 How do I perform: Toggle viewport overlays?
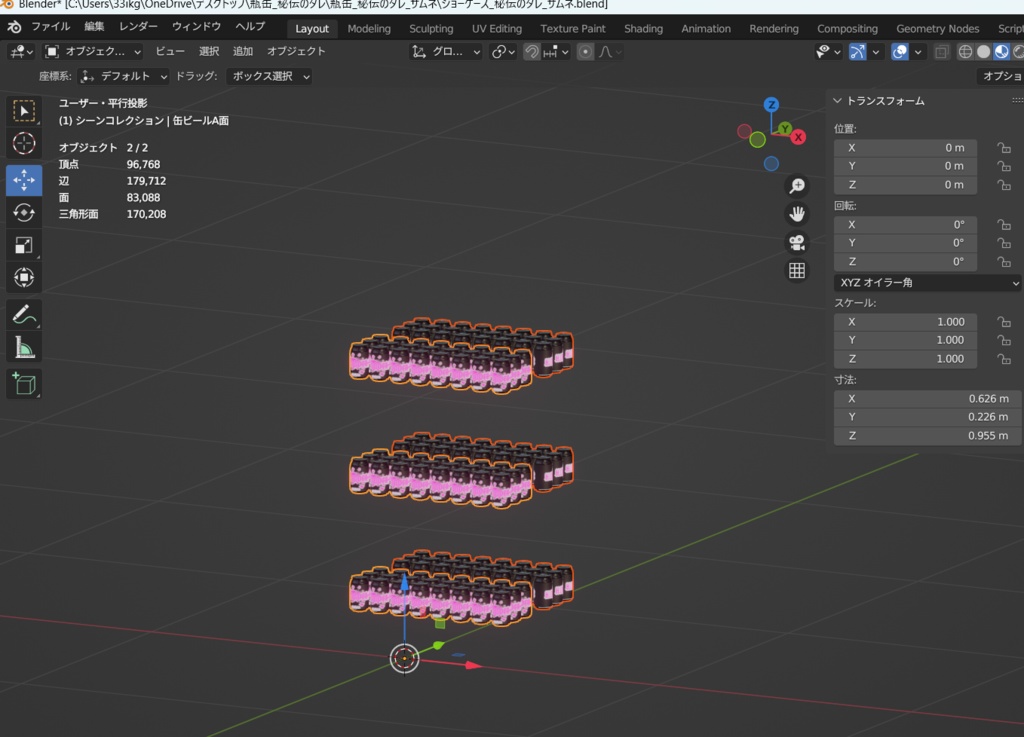[899, 52]
